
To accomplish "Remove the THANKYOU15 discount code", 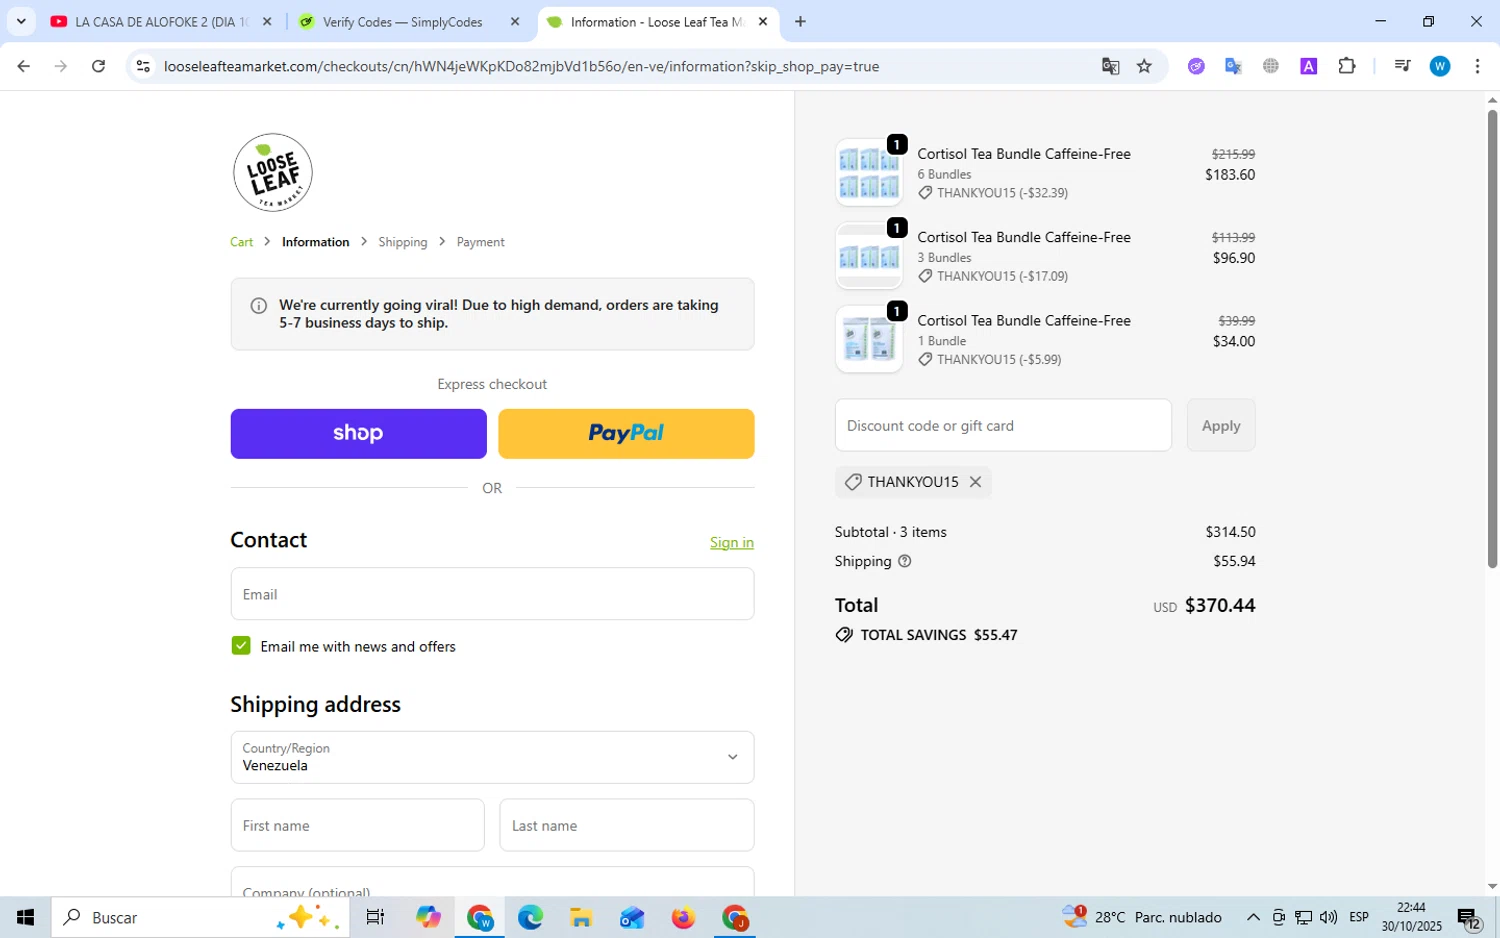I will (x=975, y=482).
